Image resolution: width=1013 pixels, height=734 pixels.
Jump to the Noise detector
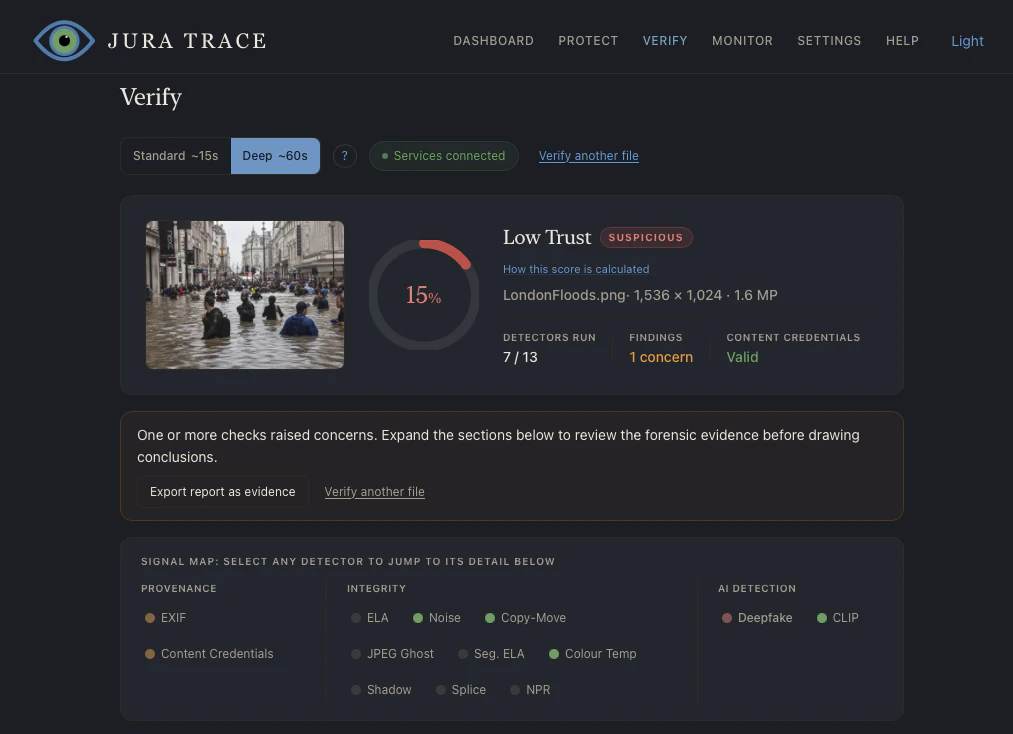pos(437,618)
